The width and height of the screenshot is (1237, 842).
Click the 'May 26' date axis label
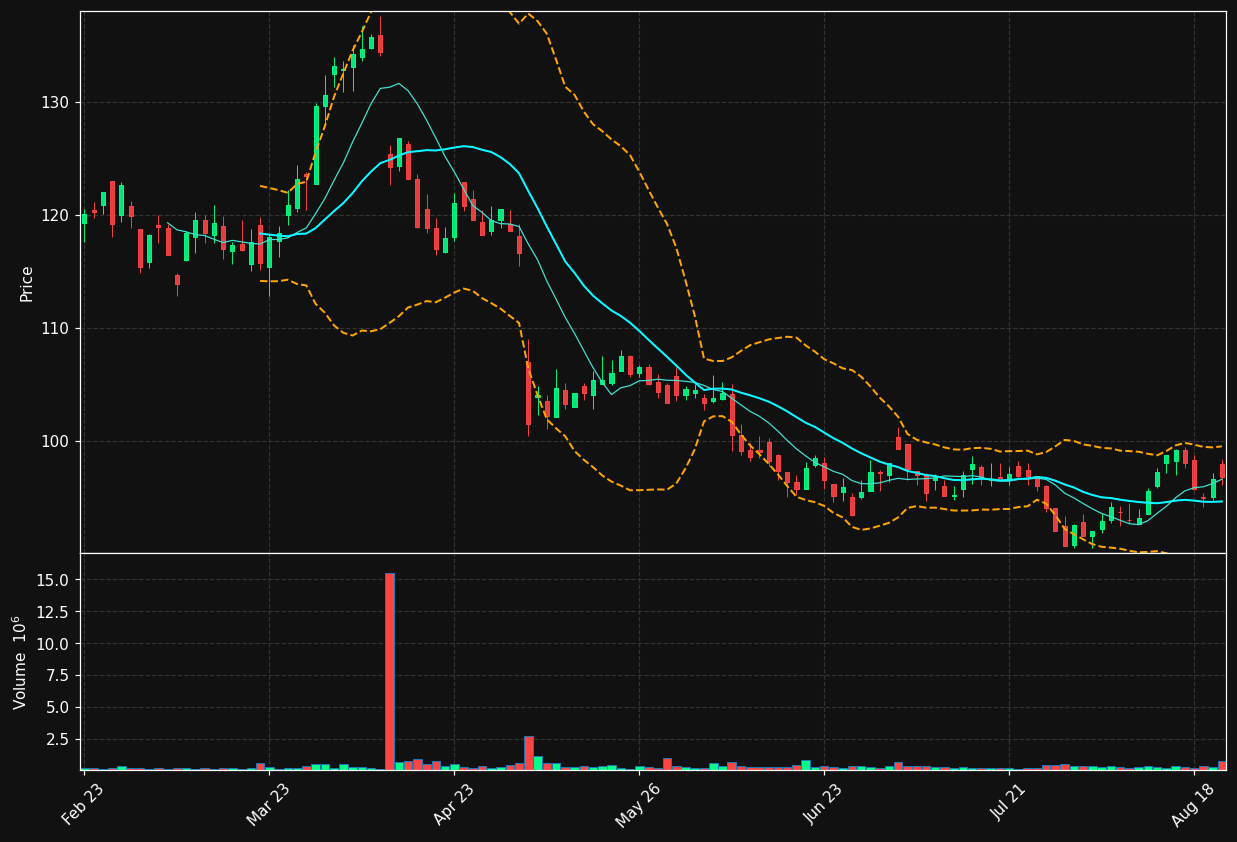(x=636, y=804)
